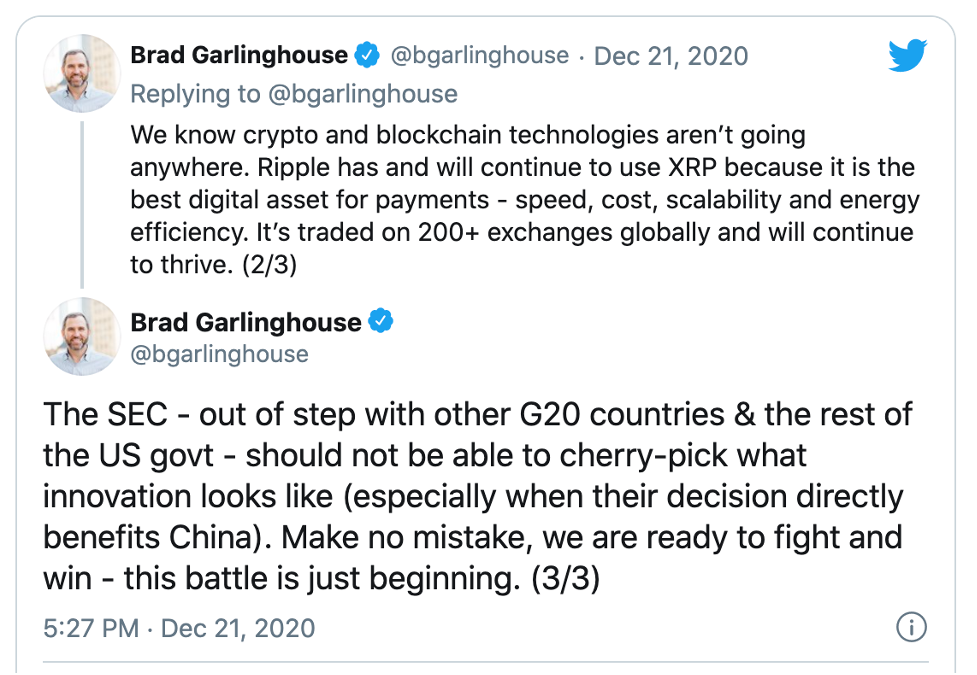The image size is (977, 675).
Task: Open the top Brad Garlinghouse display name
Action: coord(239,55)
